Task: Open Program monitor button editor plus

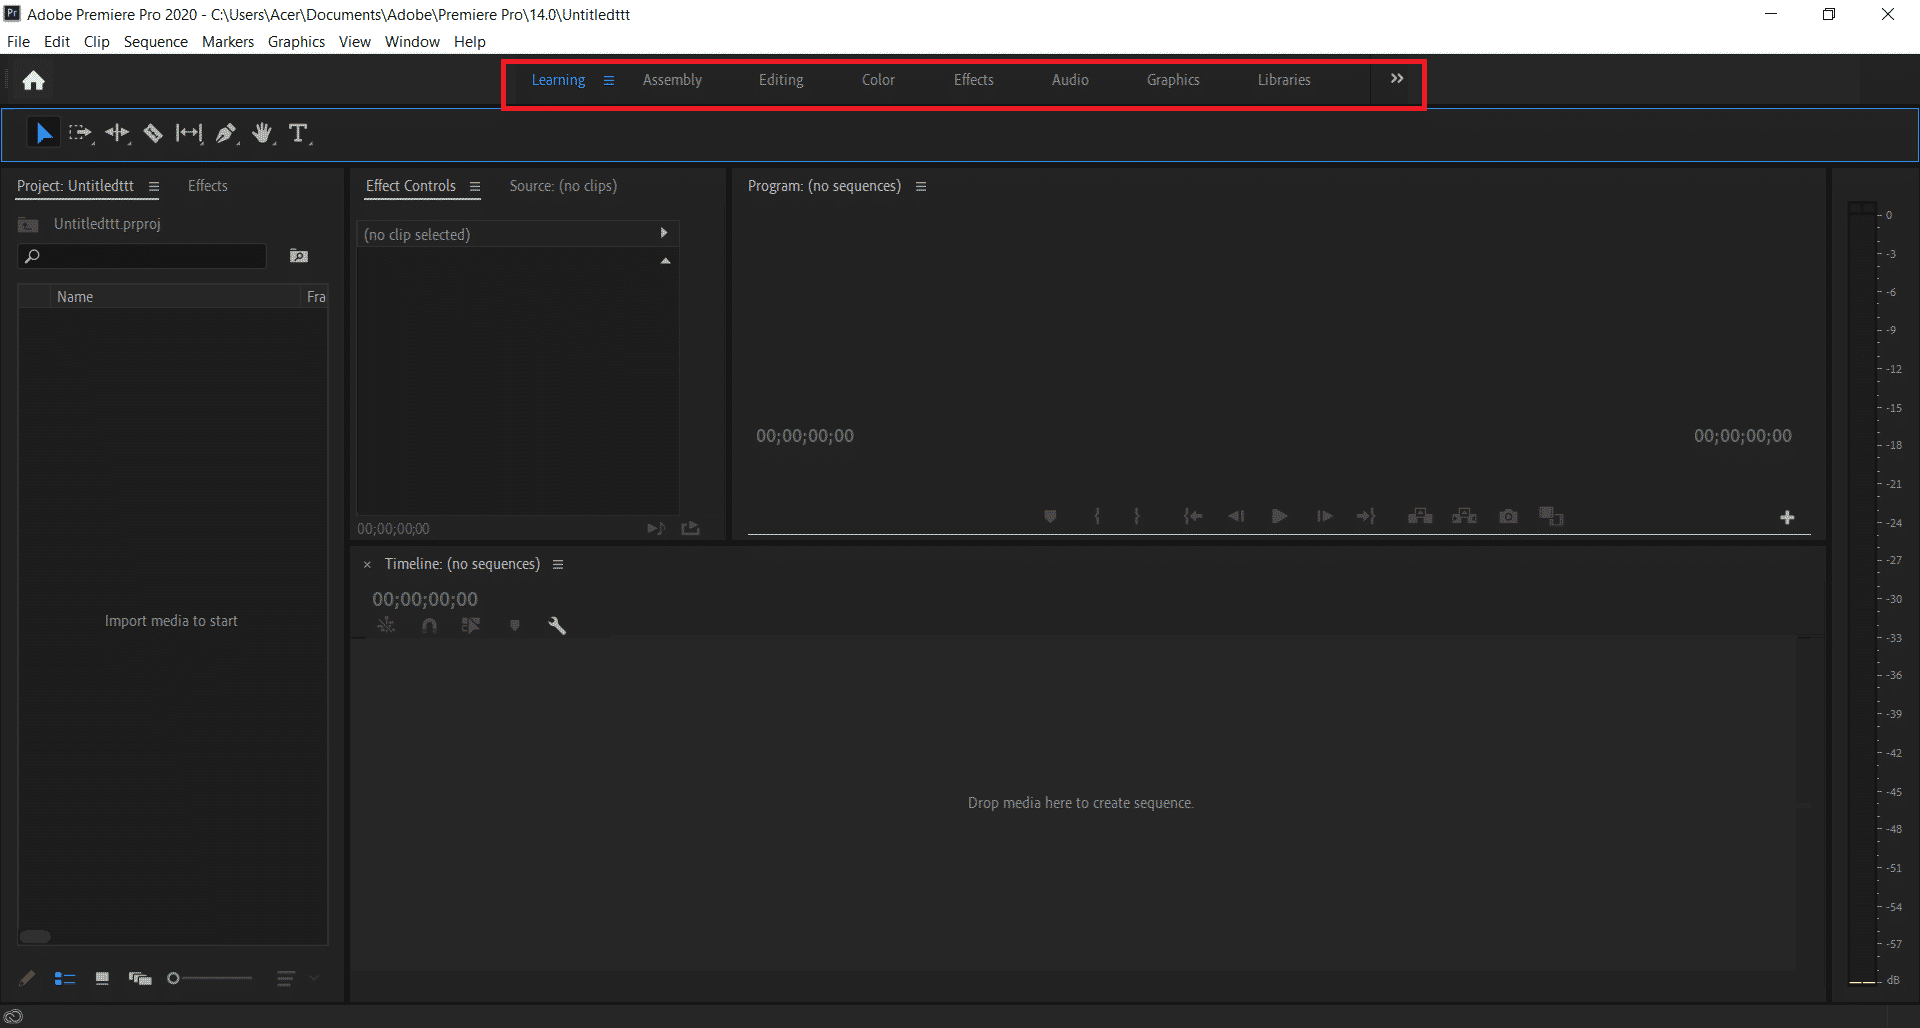Action: pos(1787,517)
